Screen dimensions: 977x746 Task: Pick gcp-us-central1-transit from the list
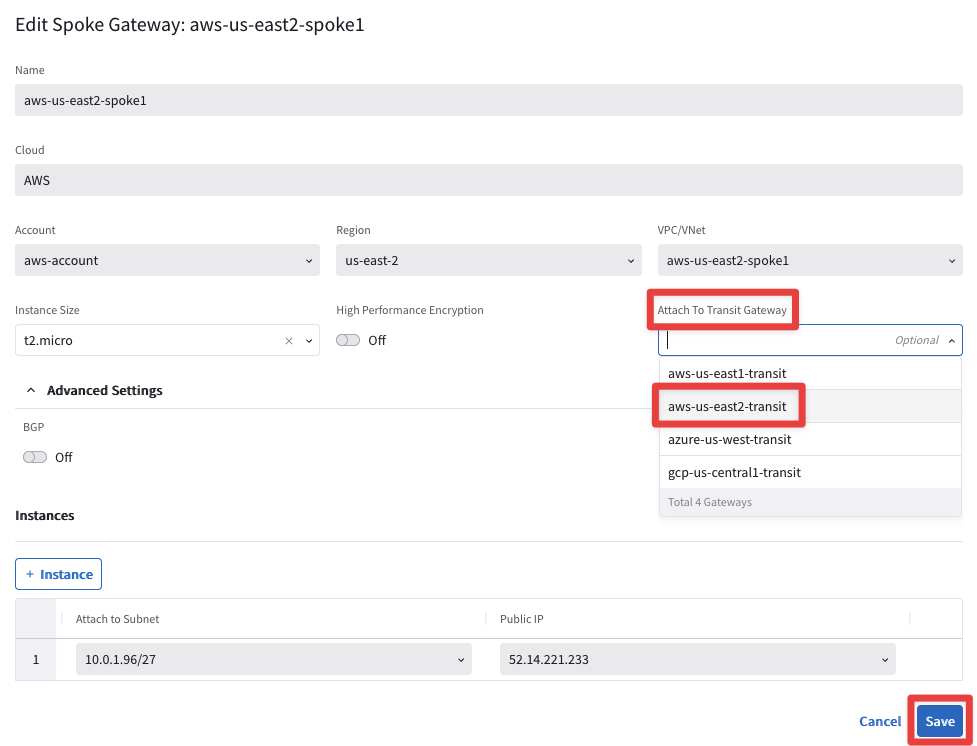pyautogui.click(x=734, y=473)
